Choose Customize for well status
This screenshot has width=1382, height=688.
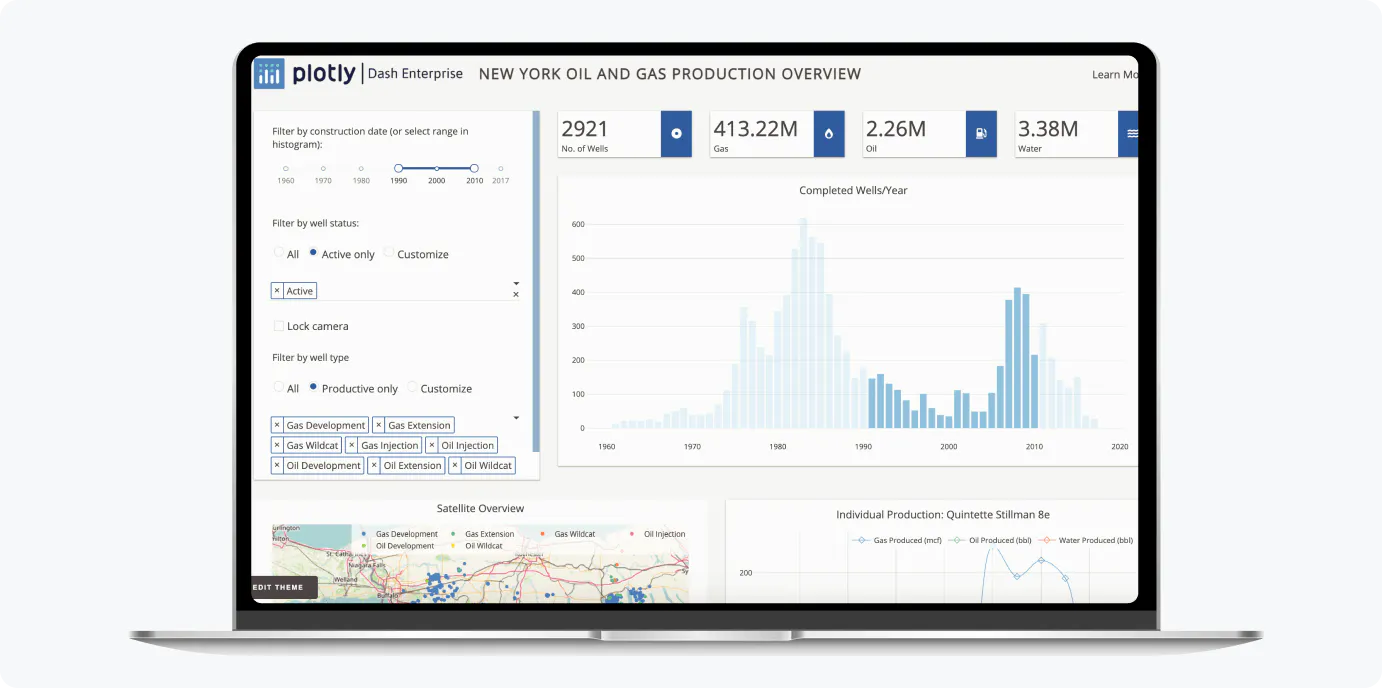(x=389, y=253)
